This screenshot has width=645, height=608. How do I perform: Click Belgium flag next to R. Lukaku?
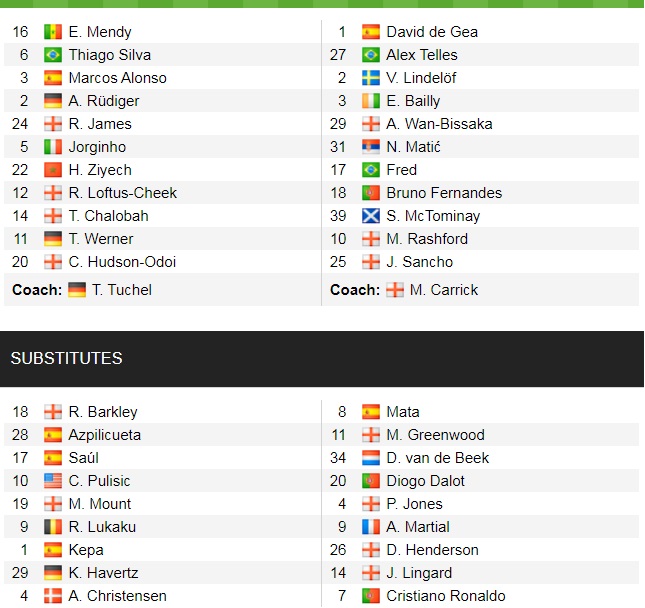click(53, 527)
